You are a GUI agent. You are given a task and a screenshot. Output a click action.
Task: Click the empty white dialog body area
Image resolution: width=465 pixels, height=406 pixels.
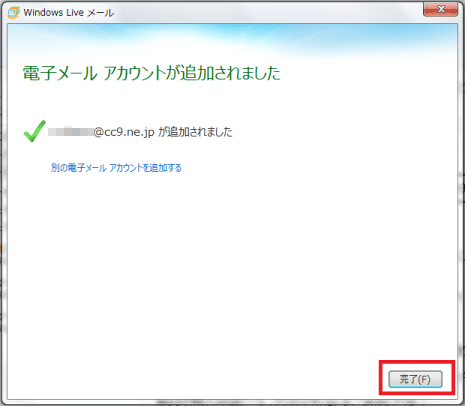(232, 267)
